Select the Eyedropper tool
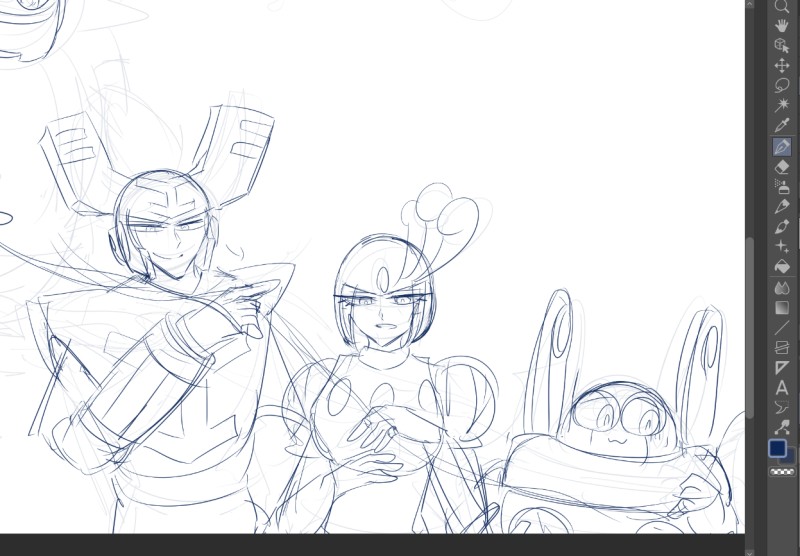The width and height of the screenshot is (800, 556). pos(782,125)
